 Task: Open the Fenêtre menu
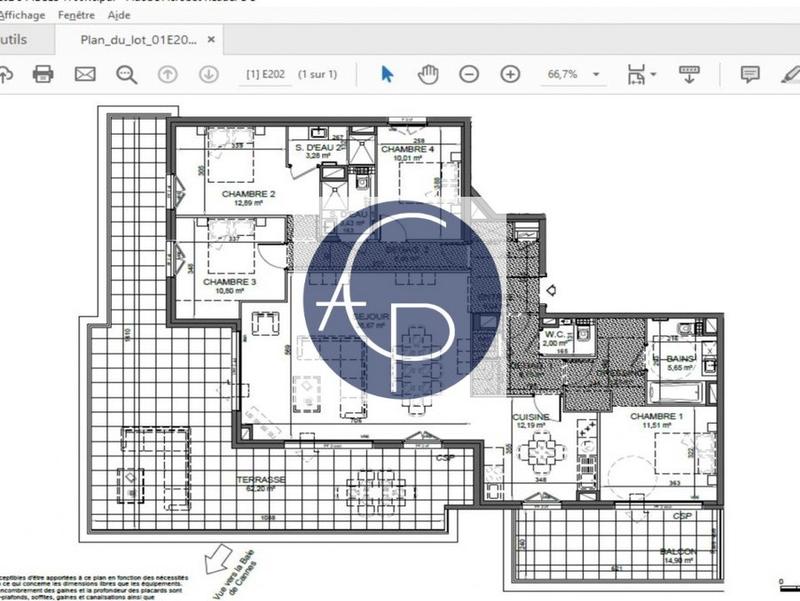click(76, 16)
